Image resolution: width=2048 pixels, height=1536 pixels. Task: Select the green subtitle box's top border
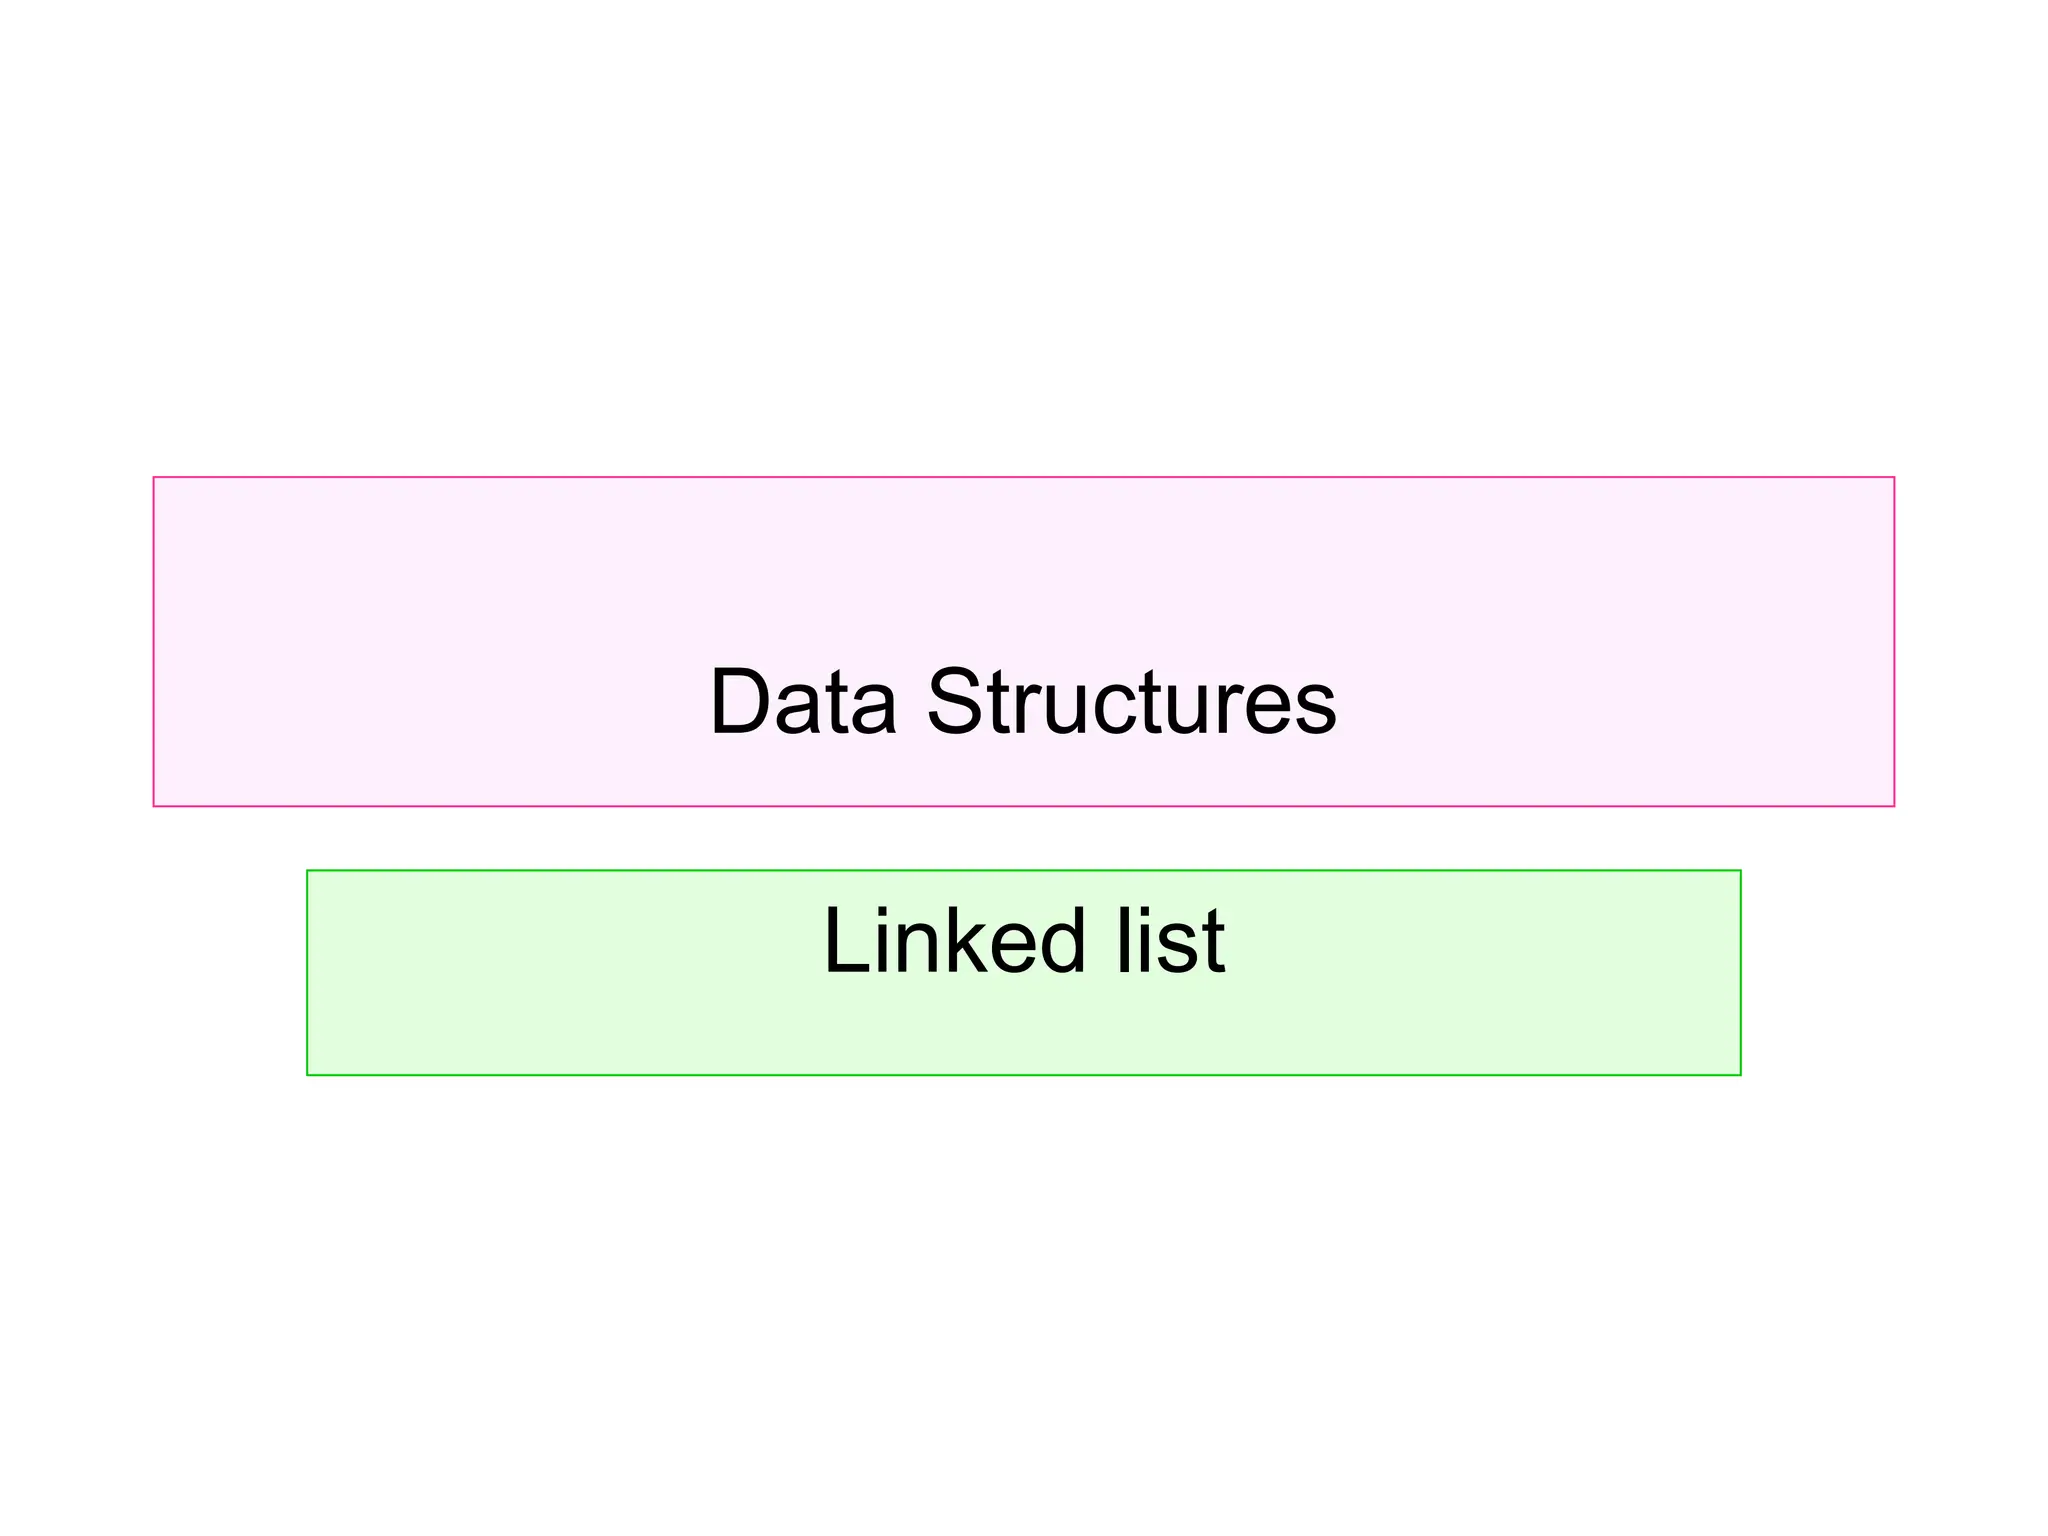[1023, 871]
